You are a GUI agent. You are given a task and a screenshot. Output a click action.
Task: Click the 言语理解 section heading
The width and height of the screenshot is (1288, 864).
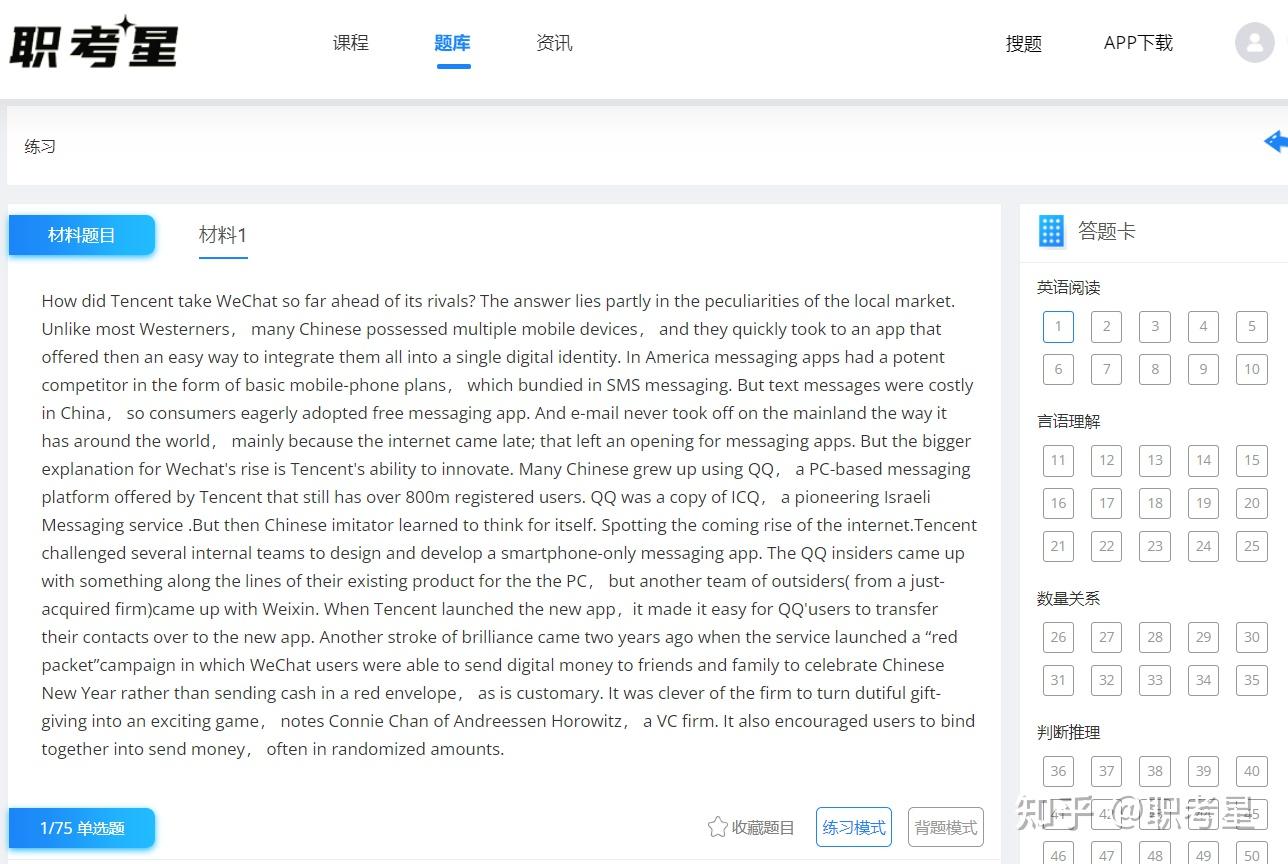(1069, 422)
